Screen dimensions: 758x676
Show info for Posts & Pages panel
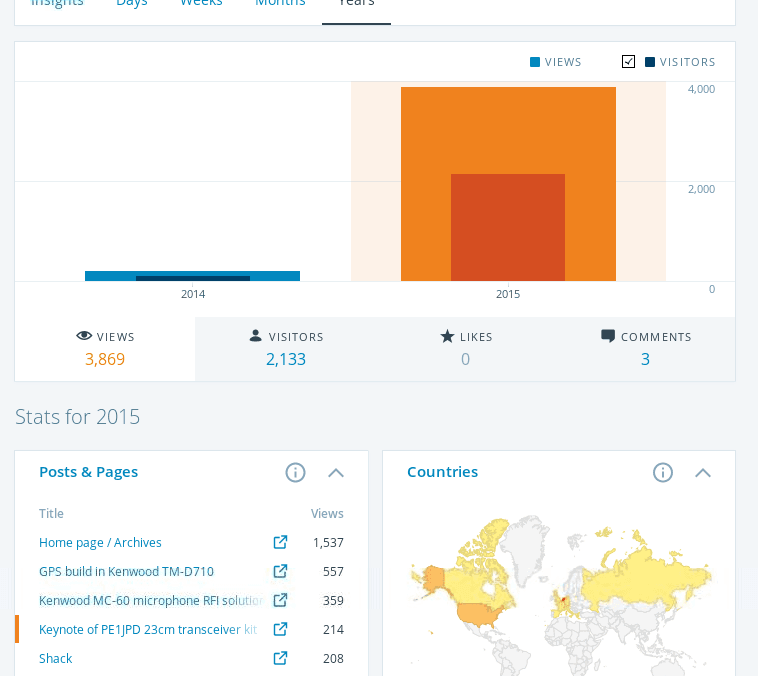[x=295, y=472]
